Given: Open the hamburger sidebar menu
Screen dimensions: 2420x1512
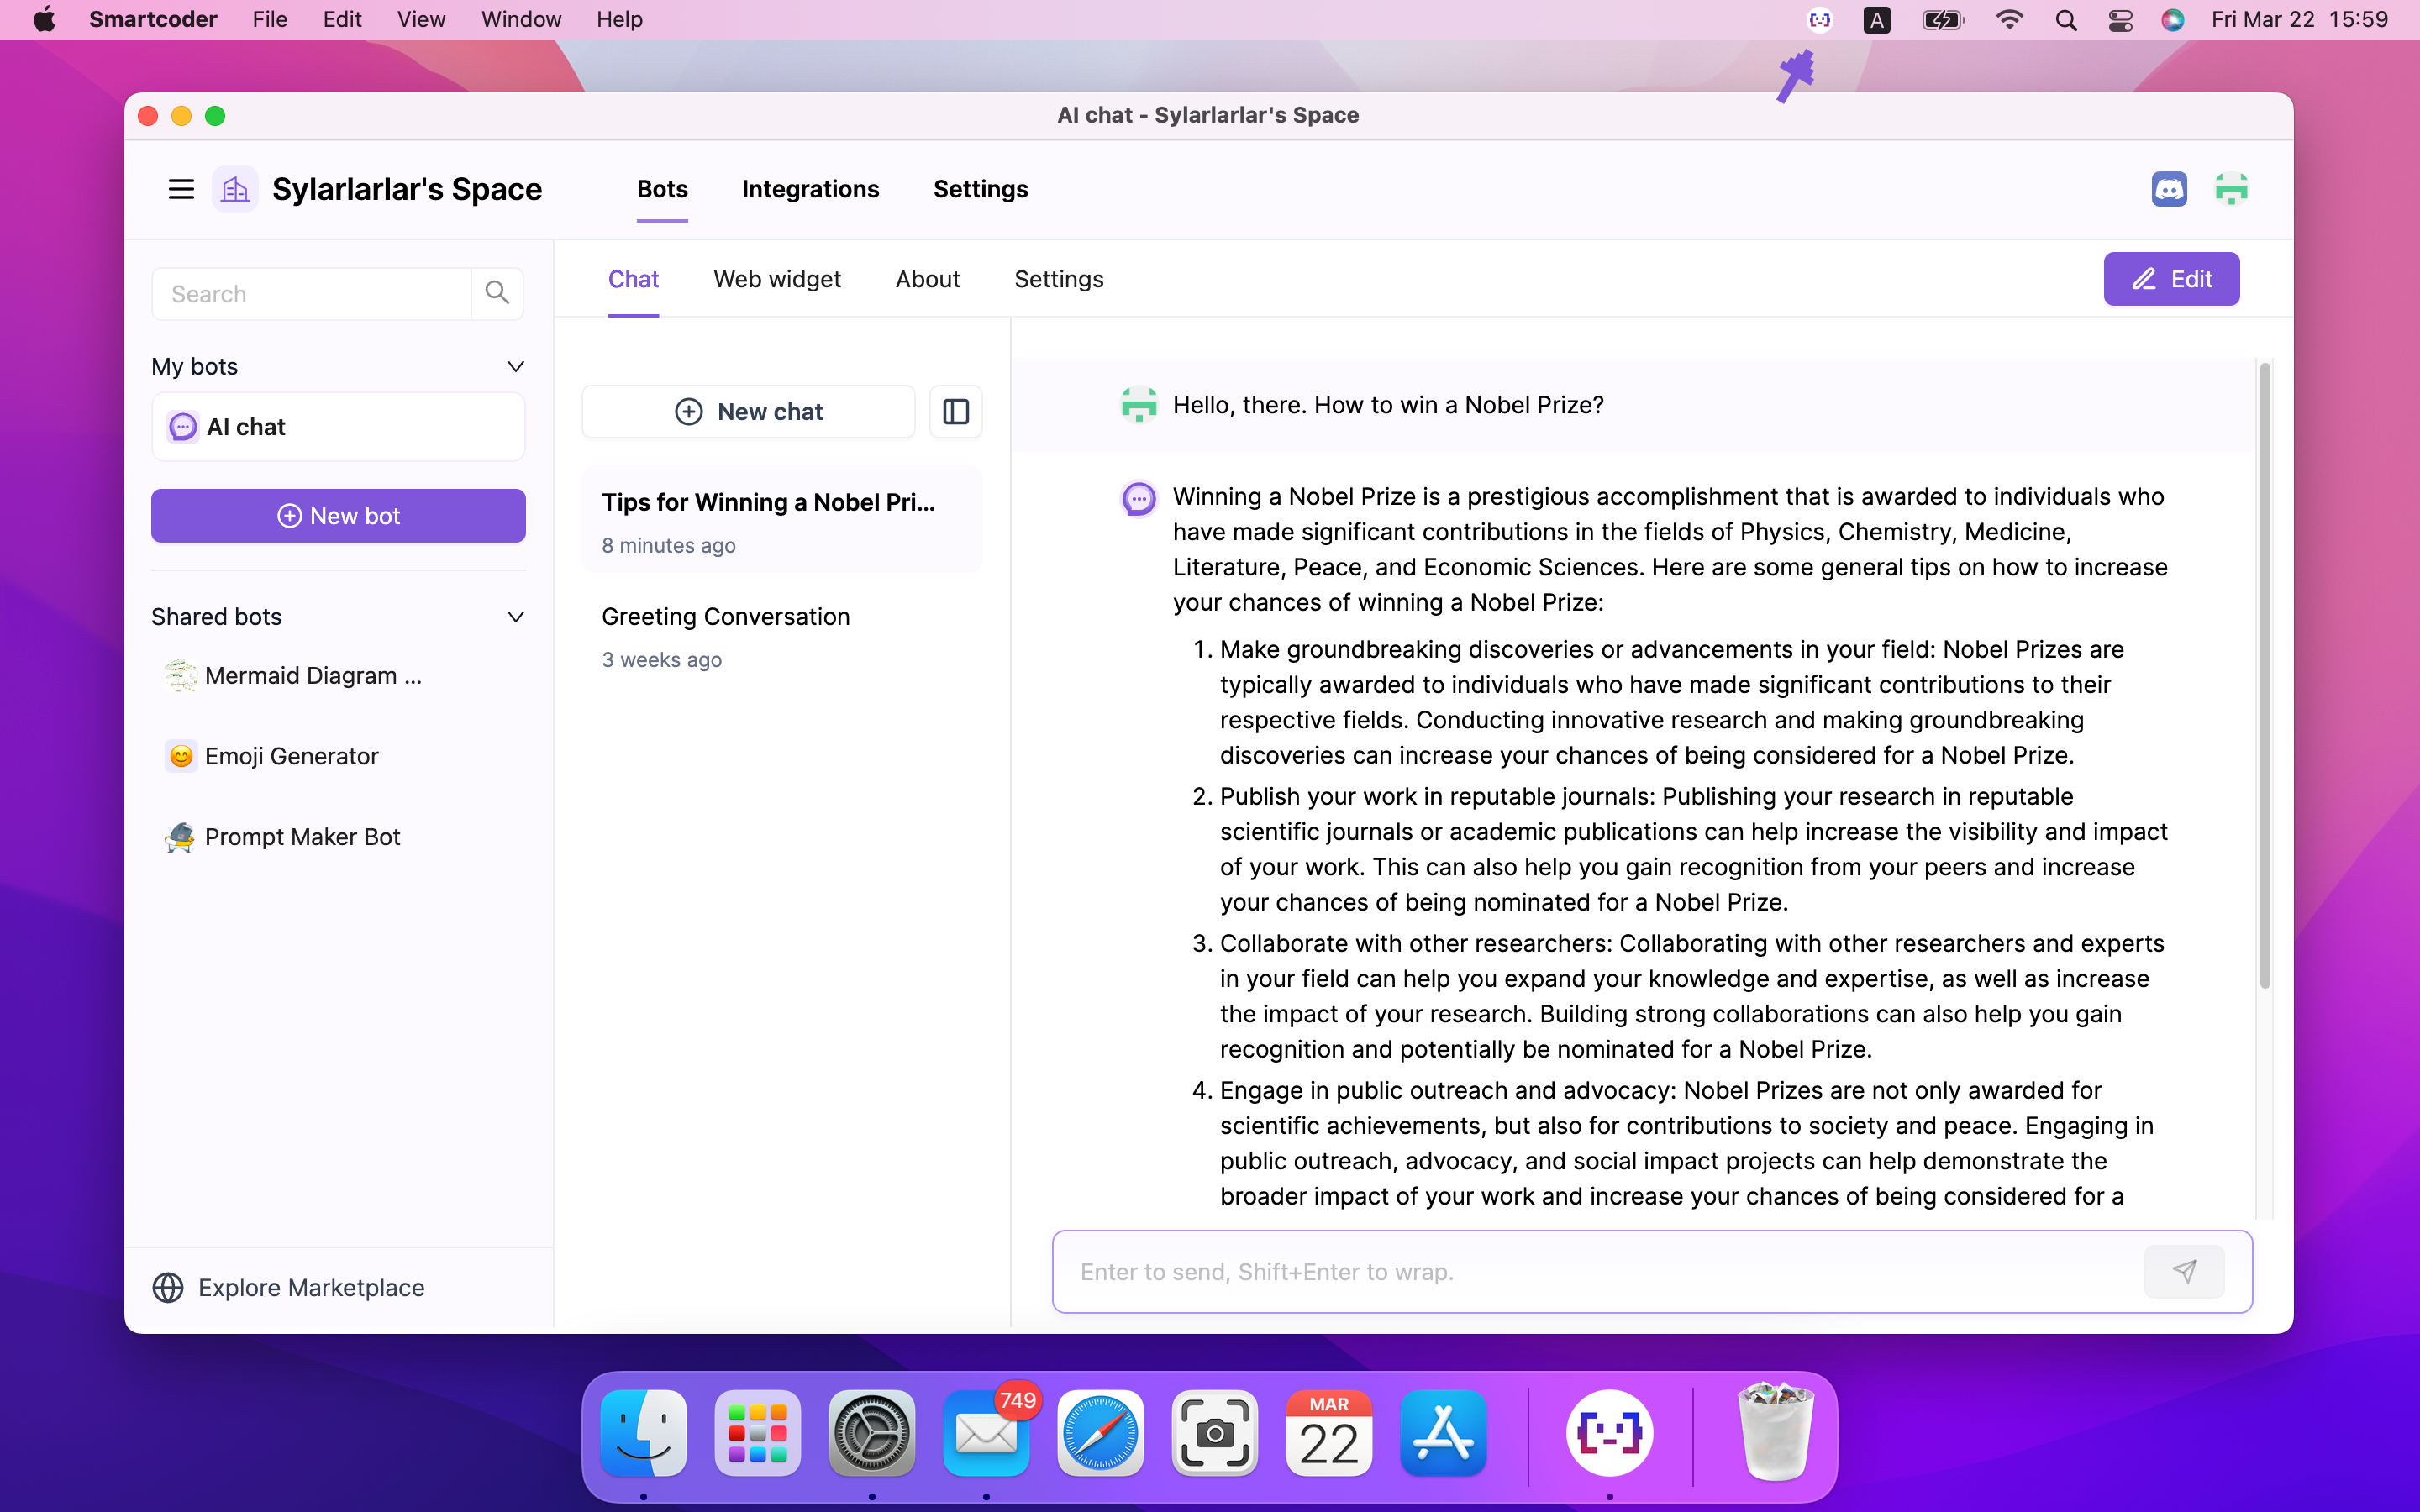Looking at the screenshot, I should [x=181, y=189].
